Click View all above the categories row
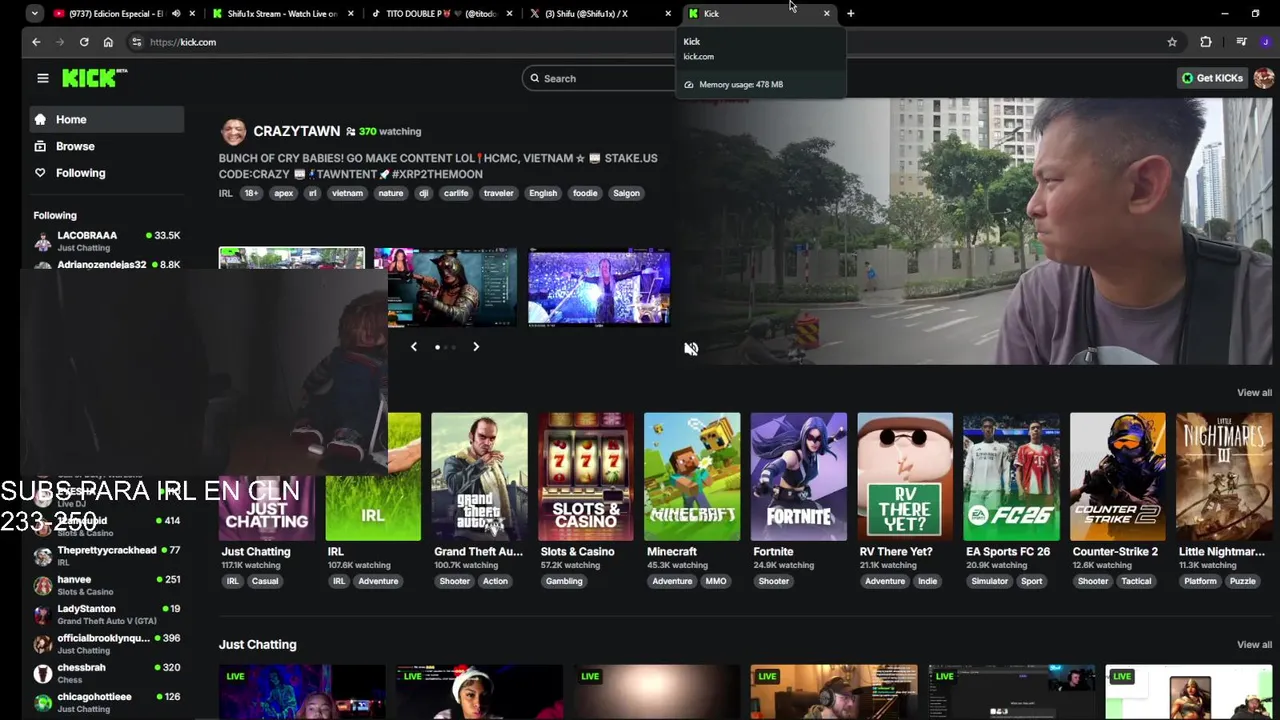The width and height of the screenshot is (1280, 720). (1254, 393)
